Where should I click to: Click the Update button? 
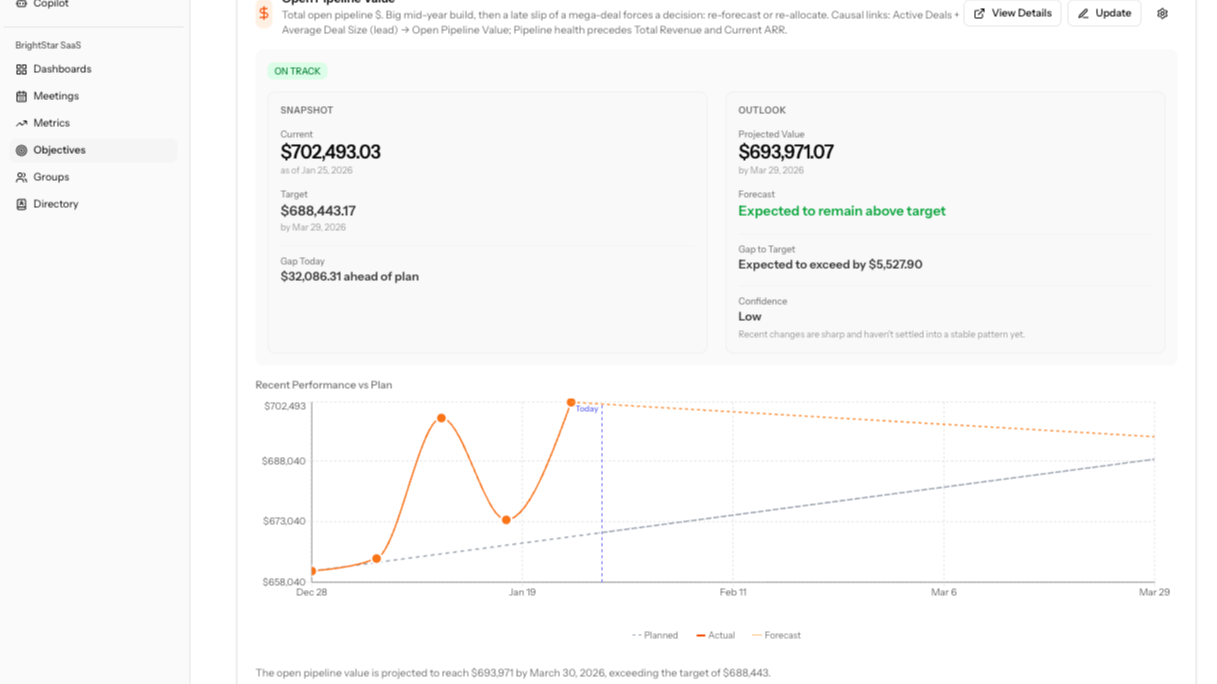click(1104, 13)
